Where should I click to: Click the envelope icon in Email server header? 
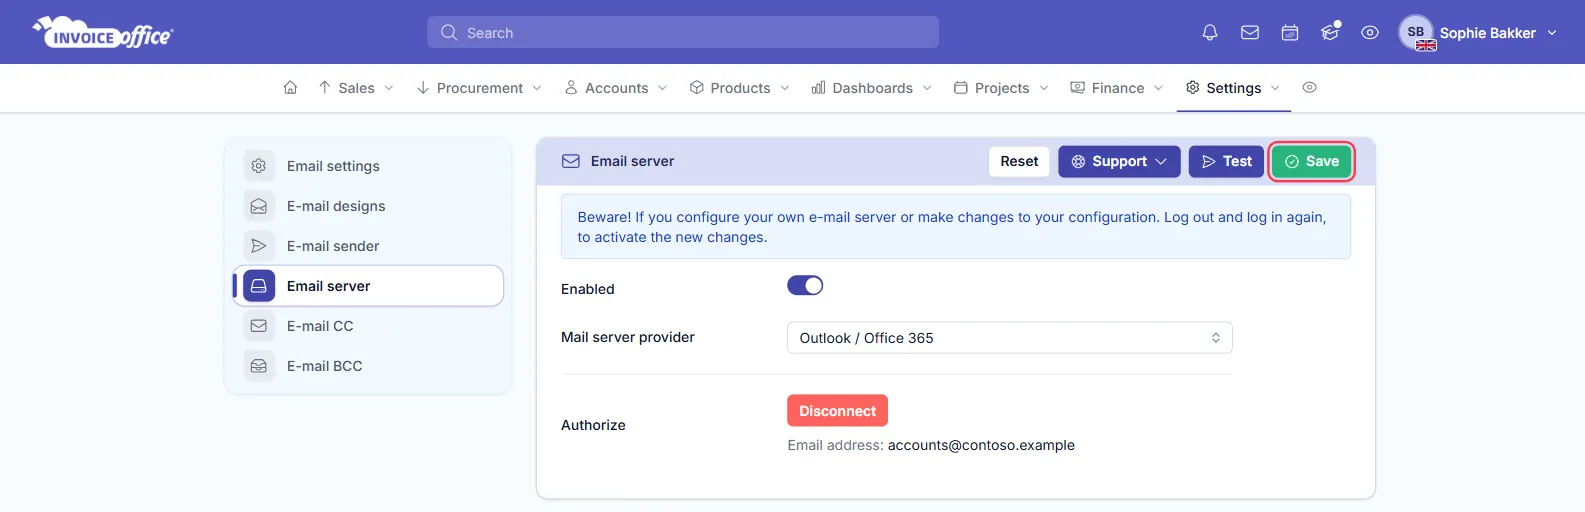(x=571, y=161)
